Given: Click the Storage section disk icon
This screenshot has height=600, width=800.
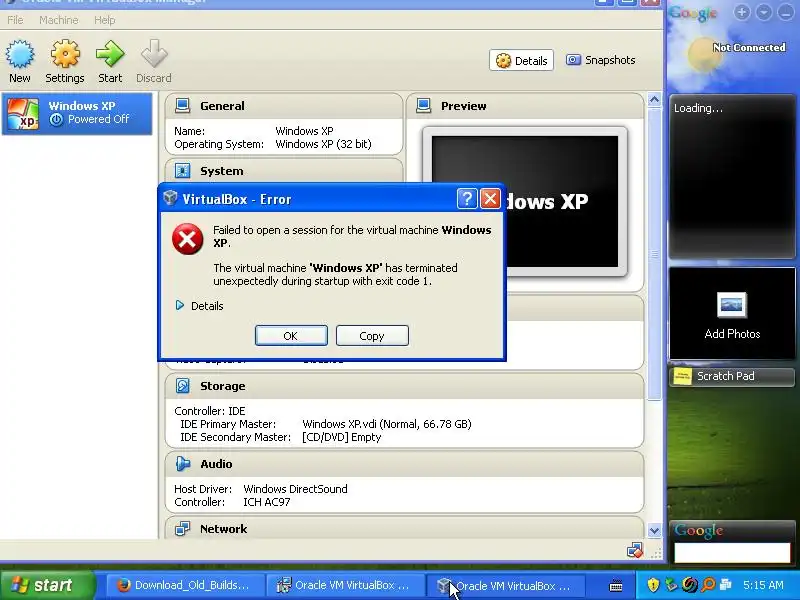Looking at the screenshot, I should [x=182, y=386].
